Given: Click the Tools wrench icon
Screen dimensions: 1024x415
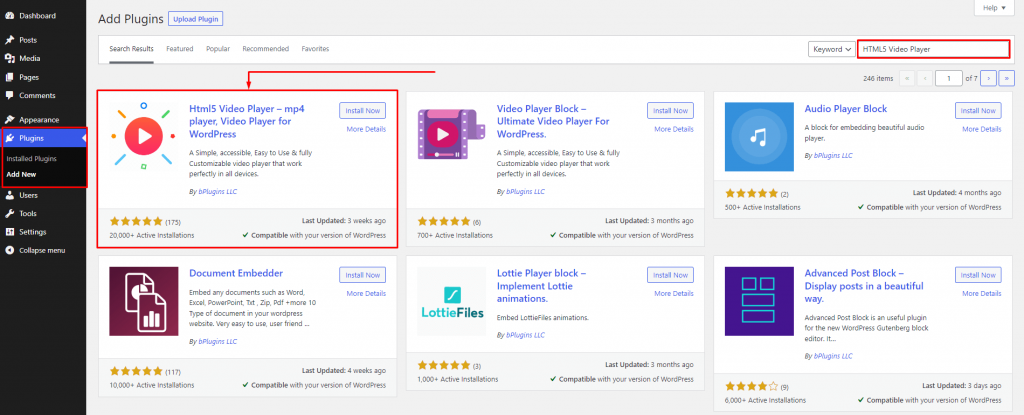Looking at the screenshot, I should pos(9,213).
